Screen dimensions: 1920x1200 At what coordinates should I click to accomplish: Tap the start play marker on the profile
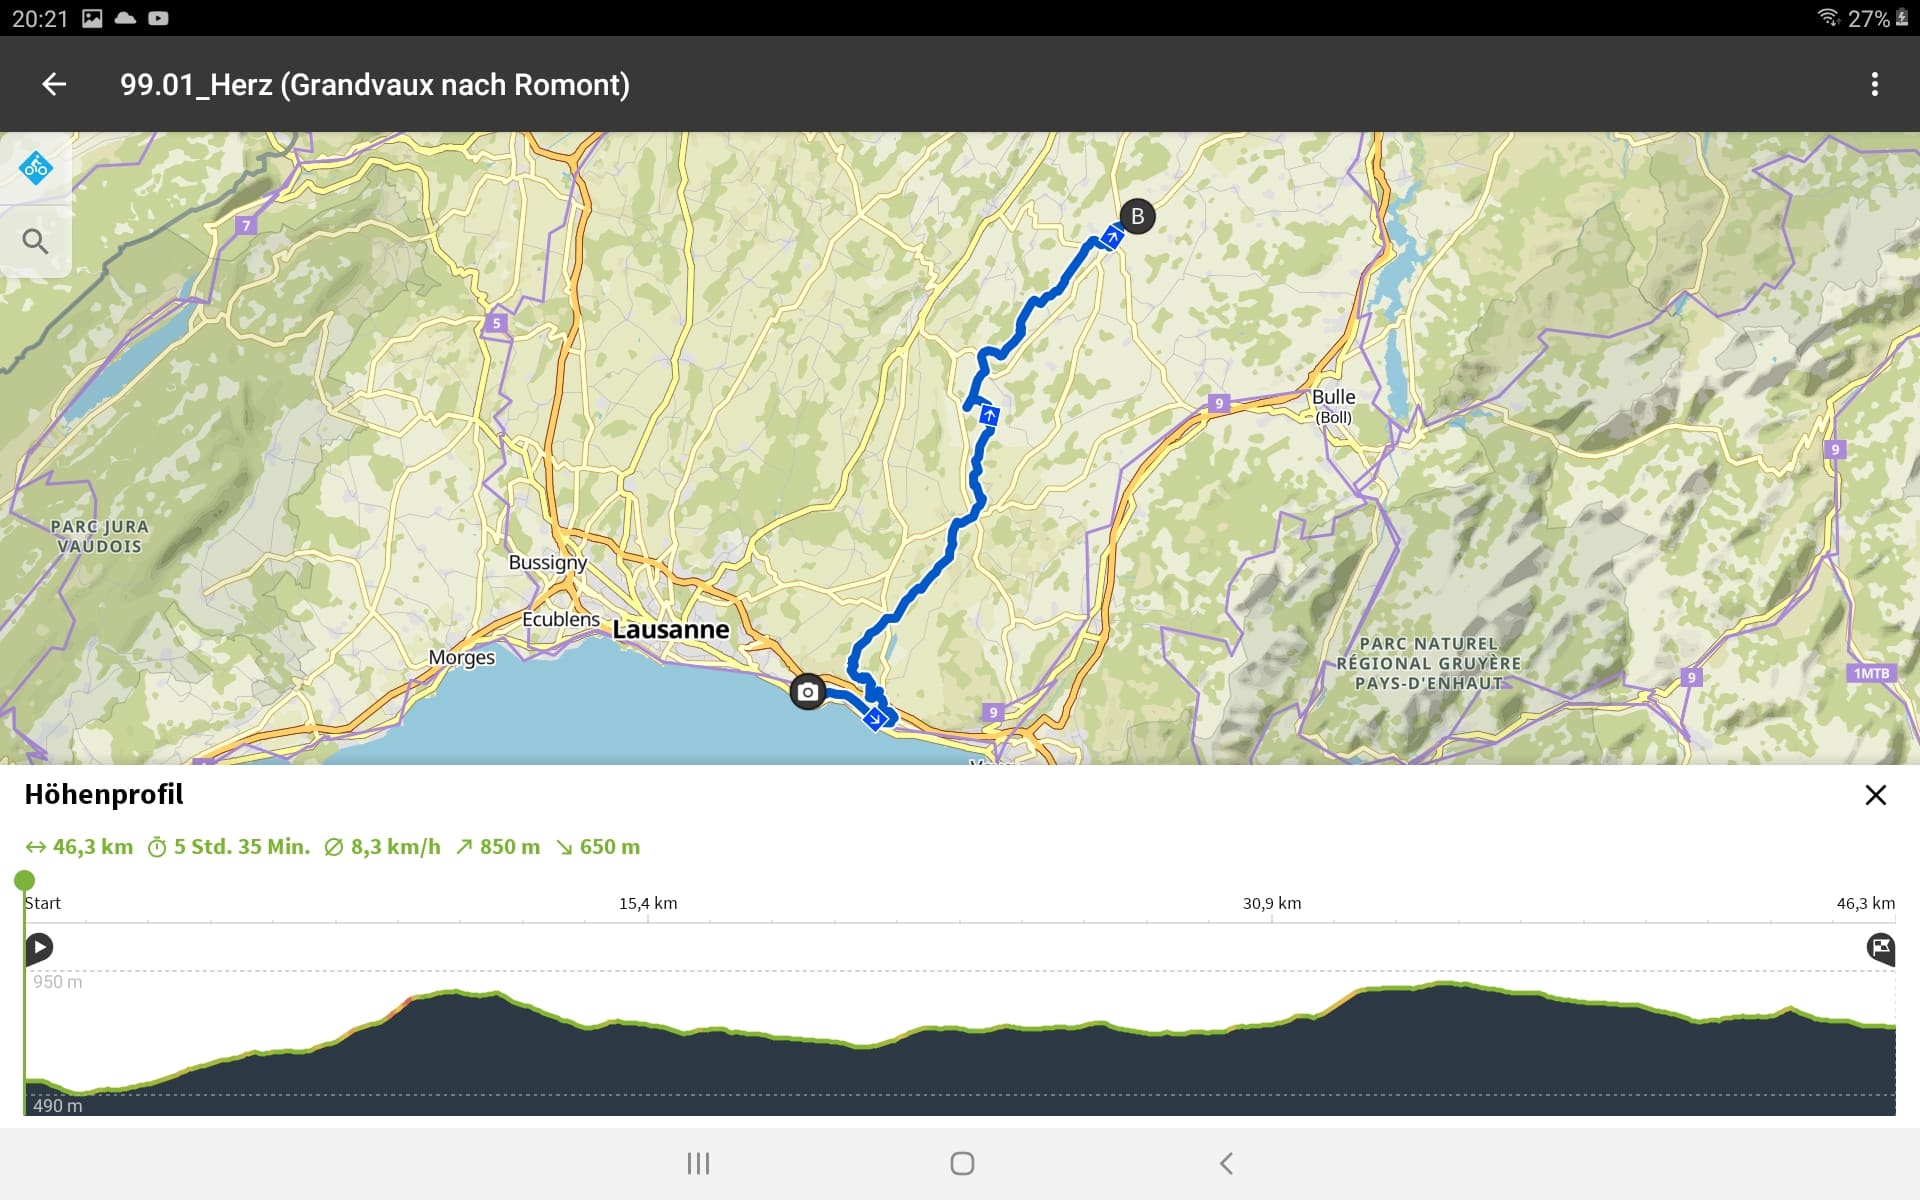tap(39, 947)
